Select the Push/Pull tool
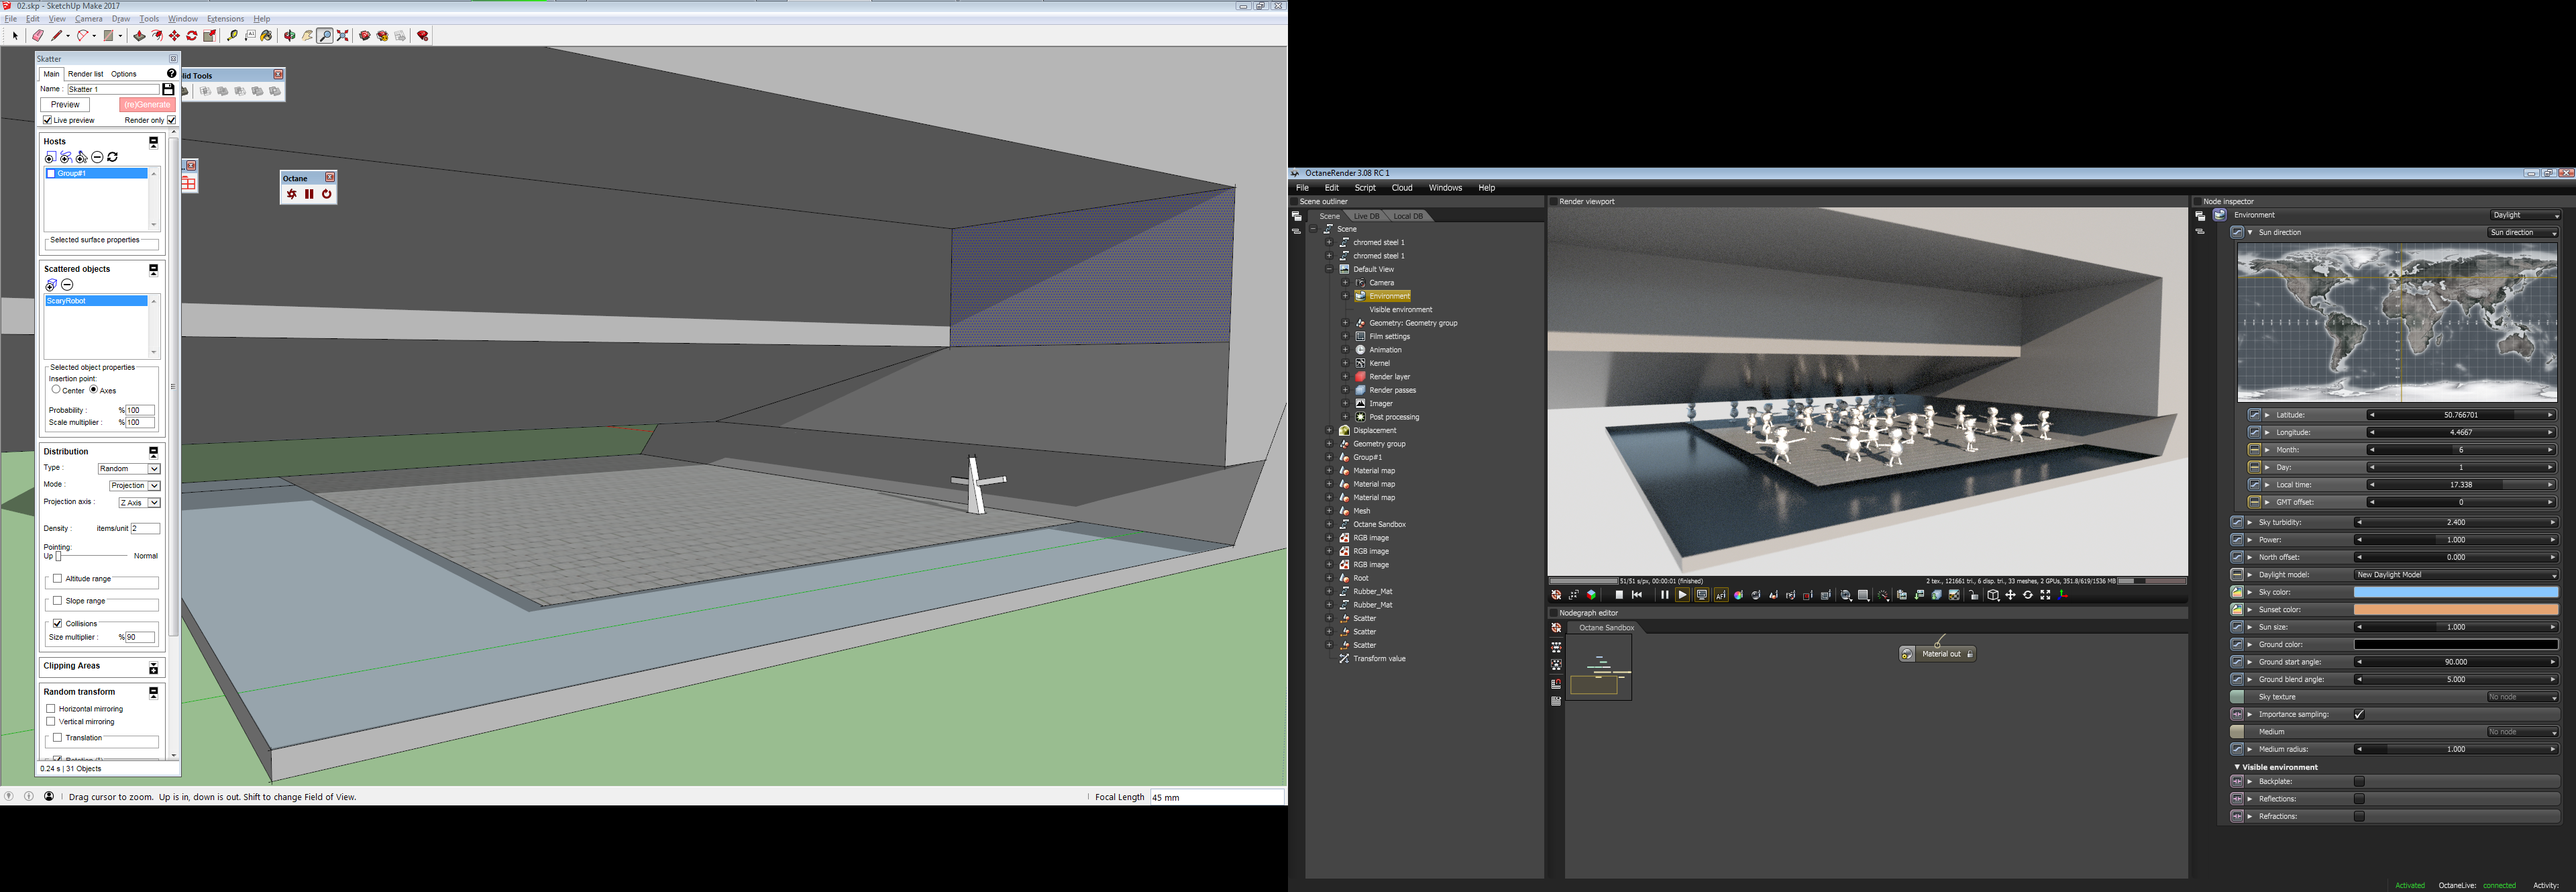The height and width of the screenshot is (892, 2576). click(x=139, y=36)
